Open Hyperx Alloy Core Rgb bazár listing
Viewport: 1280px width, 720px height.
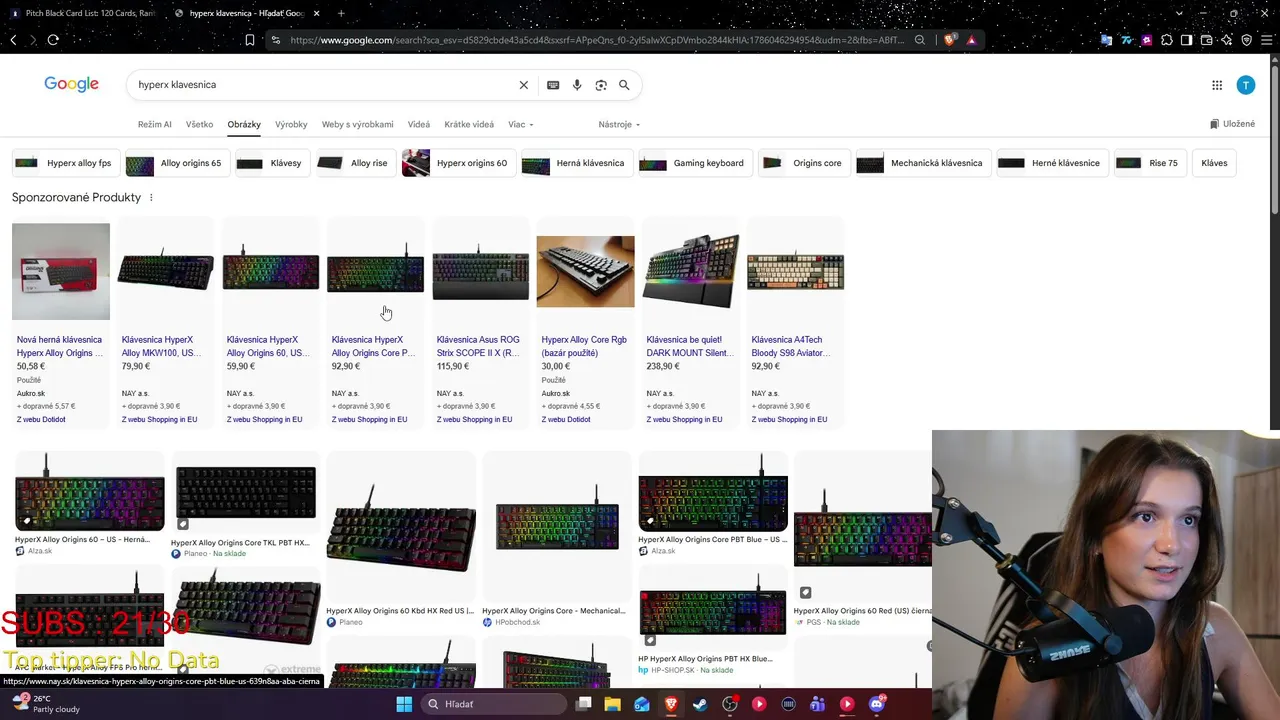[584, 346]
